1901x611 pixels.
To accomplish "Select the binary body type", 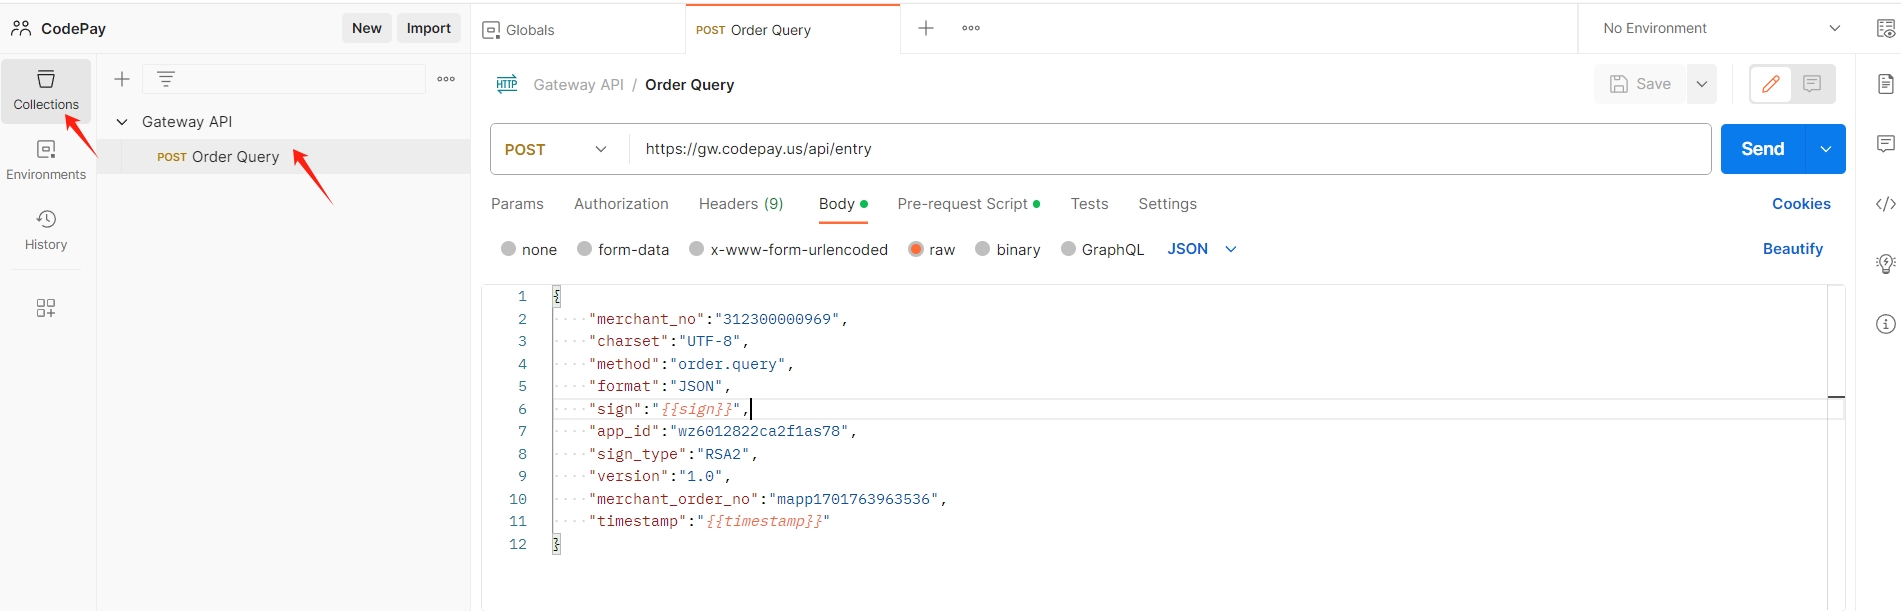I will tap(983, 249).
